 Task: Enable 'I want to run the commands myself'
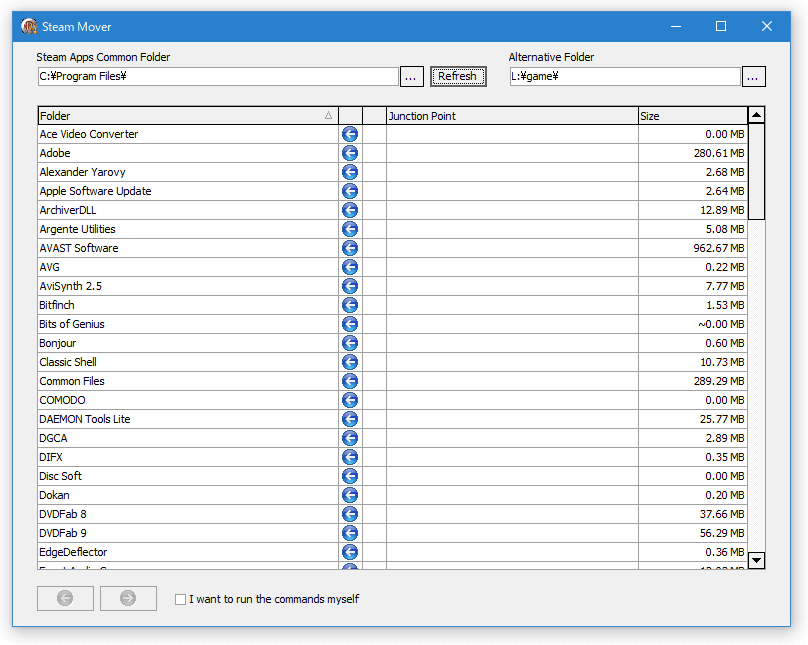coord(180,600)
